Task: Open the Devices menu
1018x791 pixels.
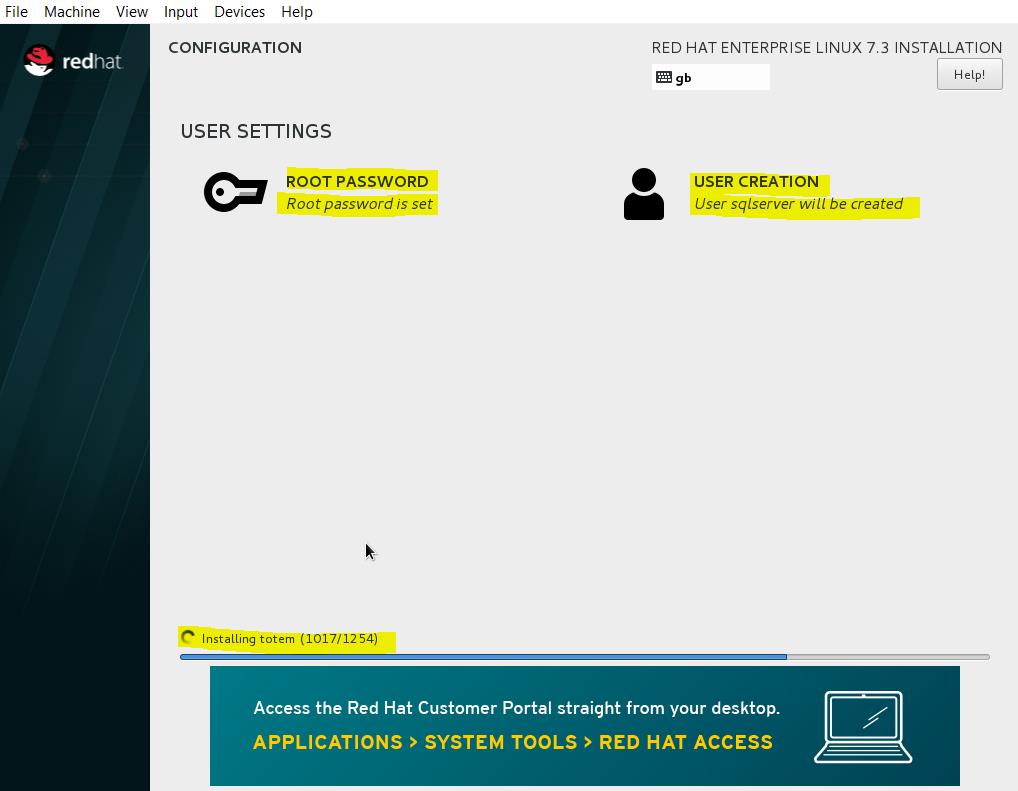Action: pos(240,12)
